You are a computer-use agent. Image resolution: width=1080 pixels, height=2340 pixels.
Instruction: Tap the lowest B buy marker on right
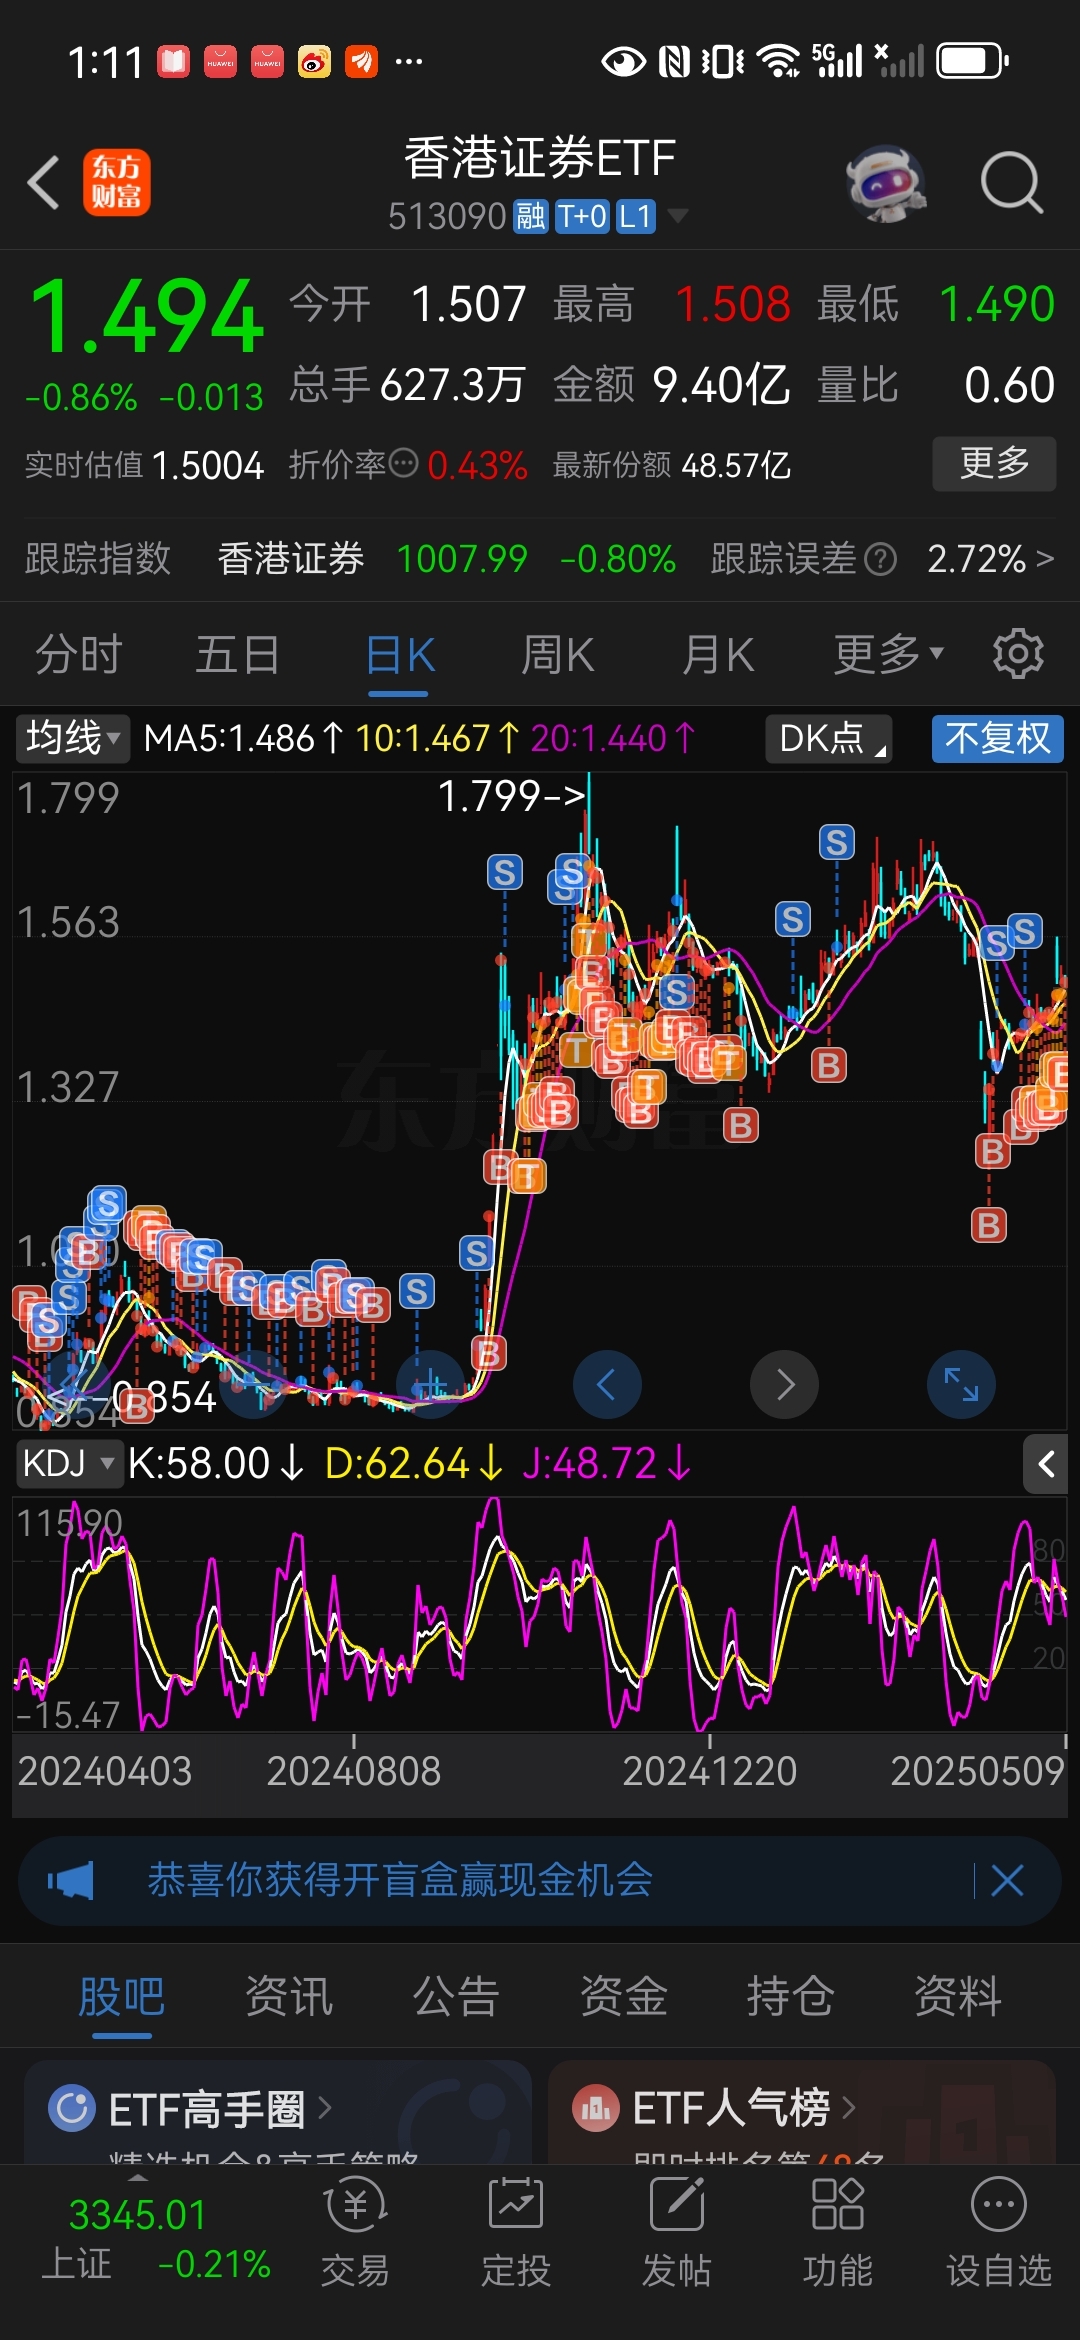(x=989, y=1225)
